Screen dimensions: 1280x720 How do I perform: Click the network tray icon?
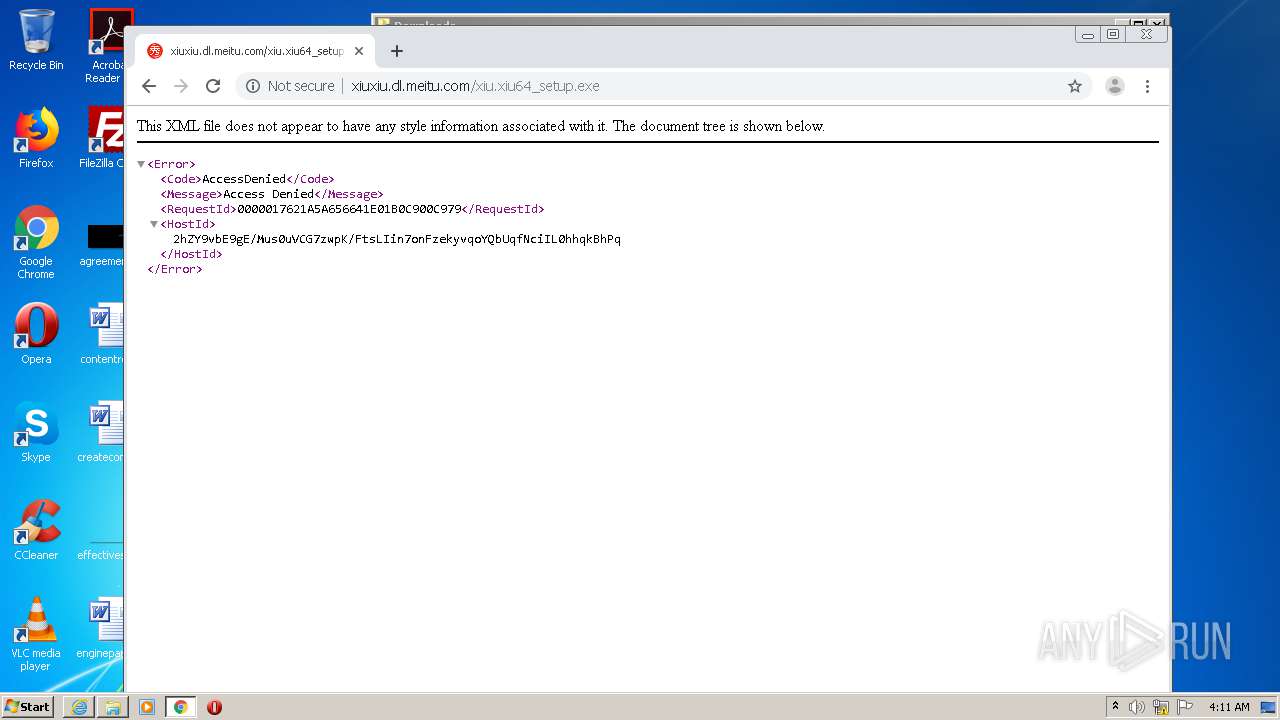click(1161, 707)
